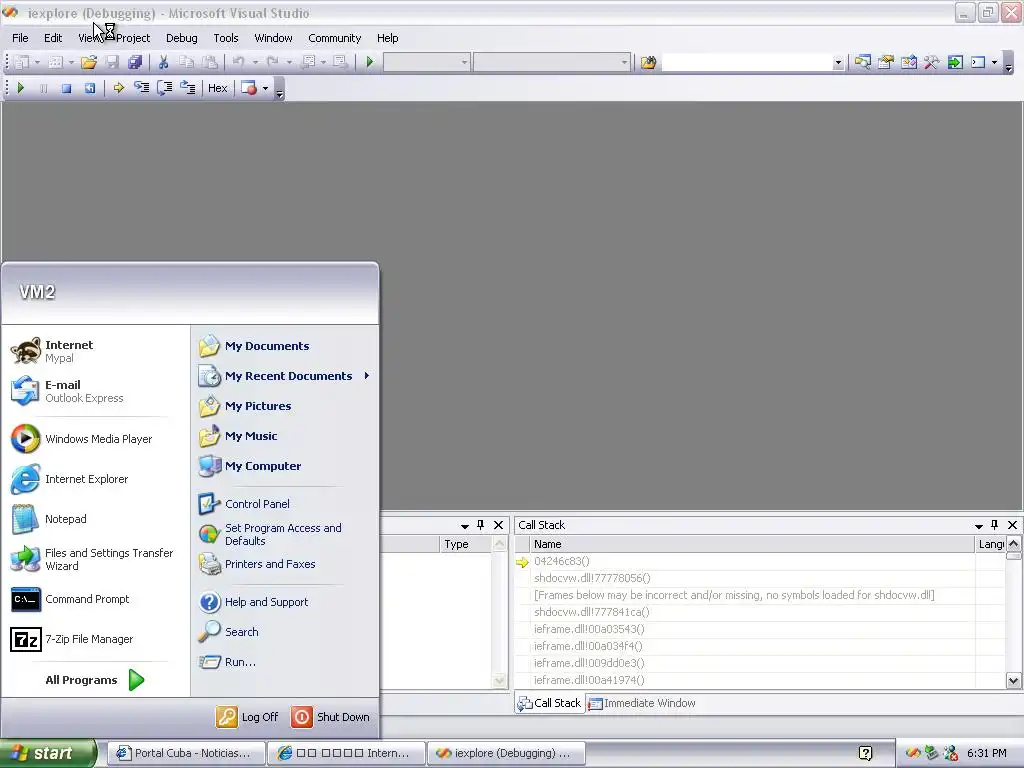
Task: Open the File menu
Action: tap(20, 38)
